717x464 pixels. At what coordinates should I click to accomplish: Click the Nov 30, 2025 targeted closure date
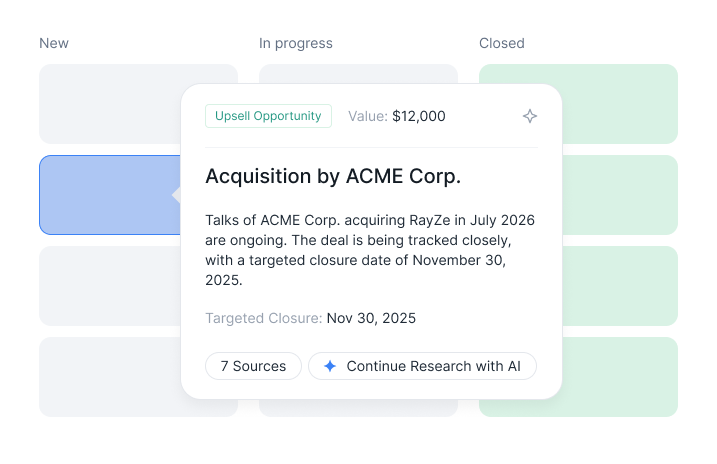[x=371, y=318]
